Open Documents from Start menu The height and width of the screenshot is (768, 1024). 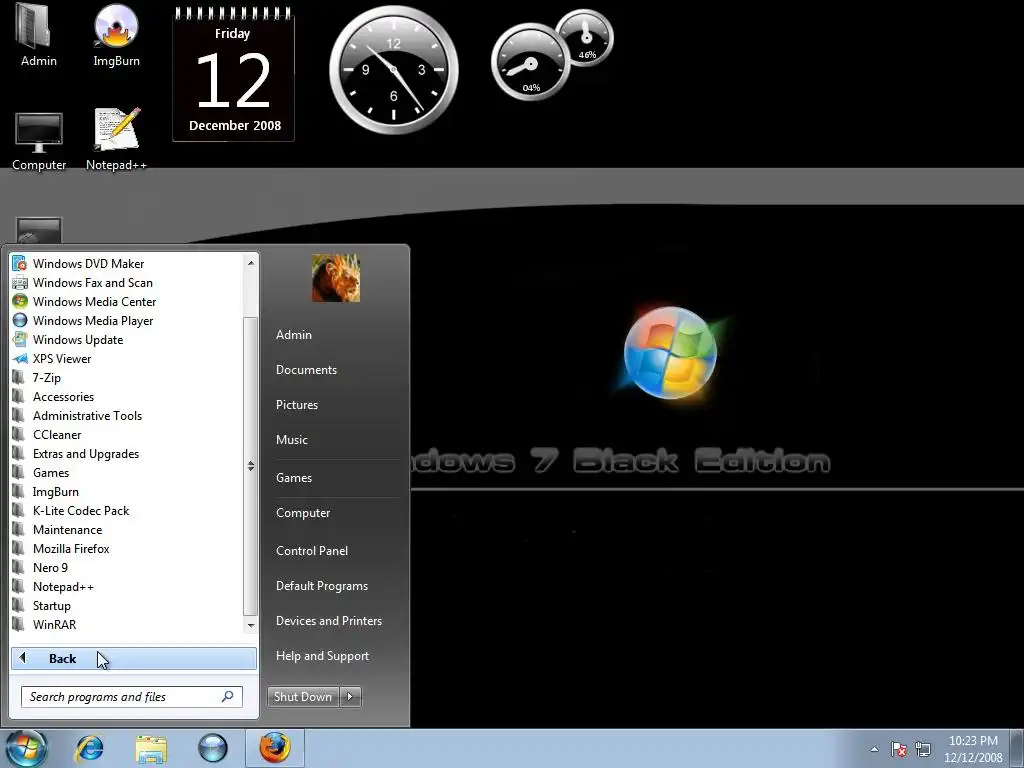point(306,370)
